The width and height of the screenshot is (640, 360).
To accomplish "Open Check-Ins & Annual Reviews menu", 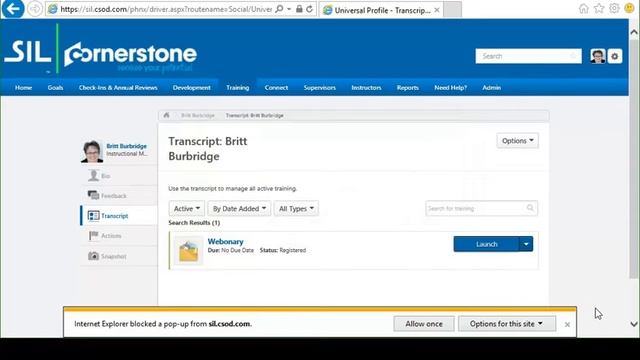I will [x=118, y=87].
